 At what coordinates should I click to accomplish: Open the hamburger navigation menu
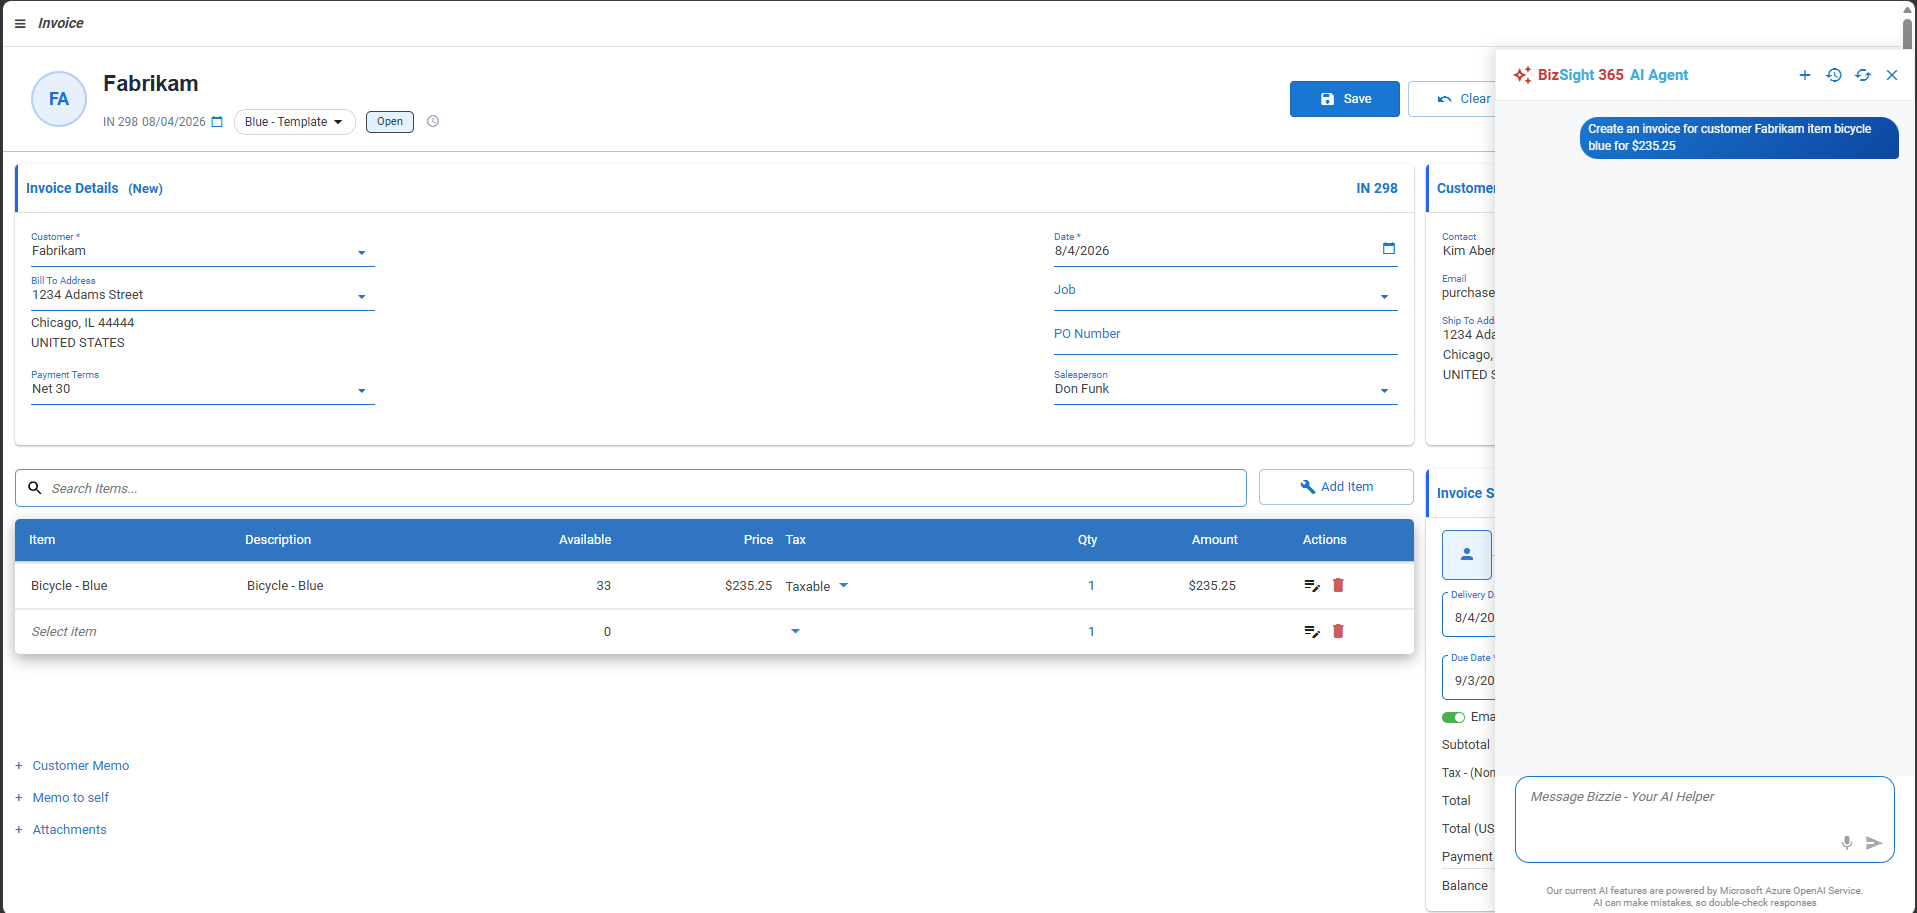pos(20,23)
